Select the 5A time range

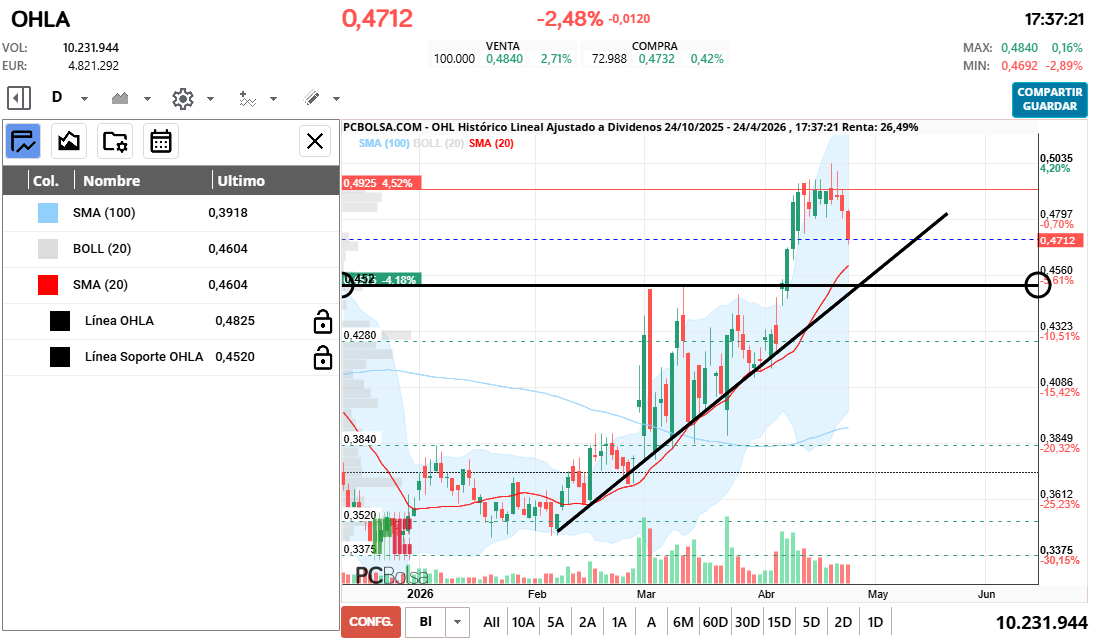[556, 623]
